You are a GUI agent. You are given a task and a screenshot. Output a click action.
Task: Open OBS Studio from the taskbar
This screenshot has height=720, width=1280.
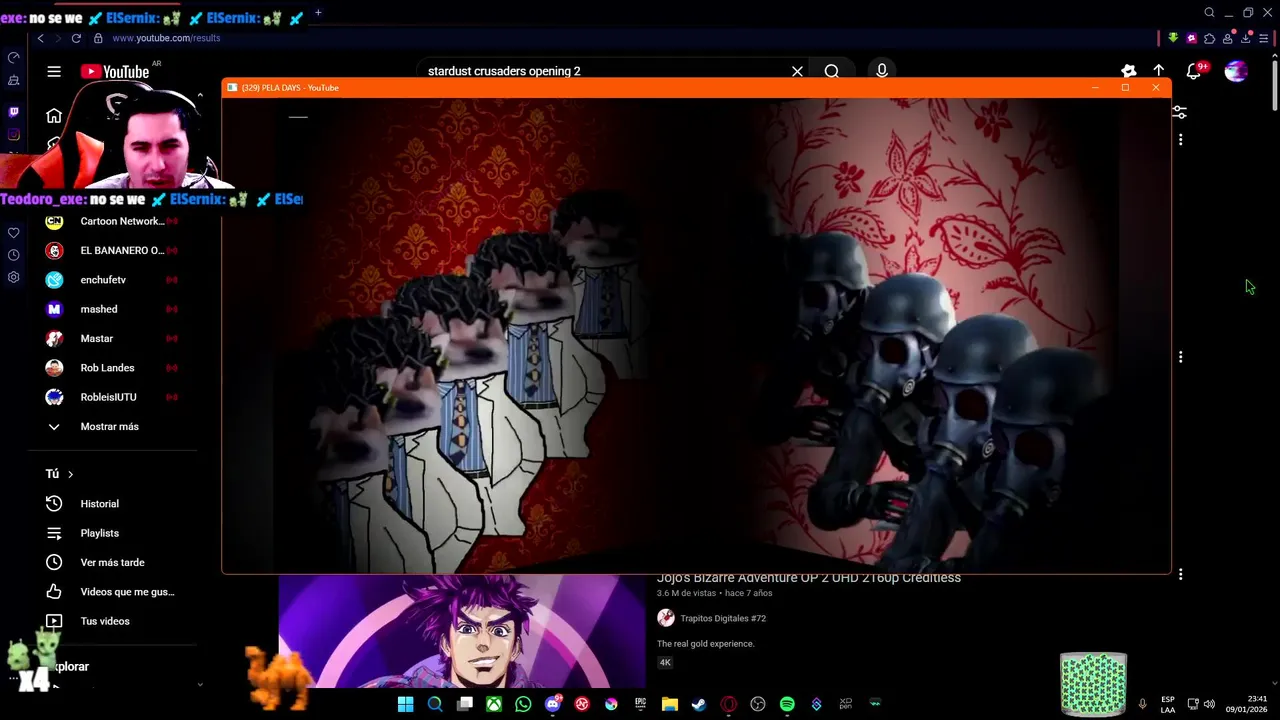tap(758, 704)
